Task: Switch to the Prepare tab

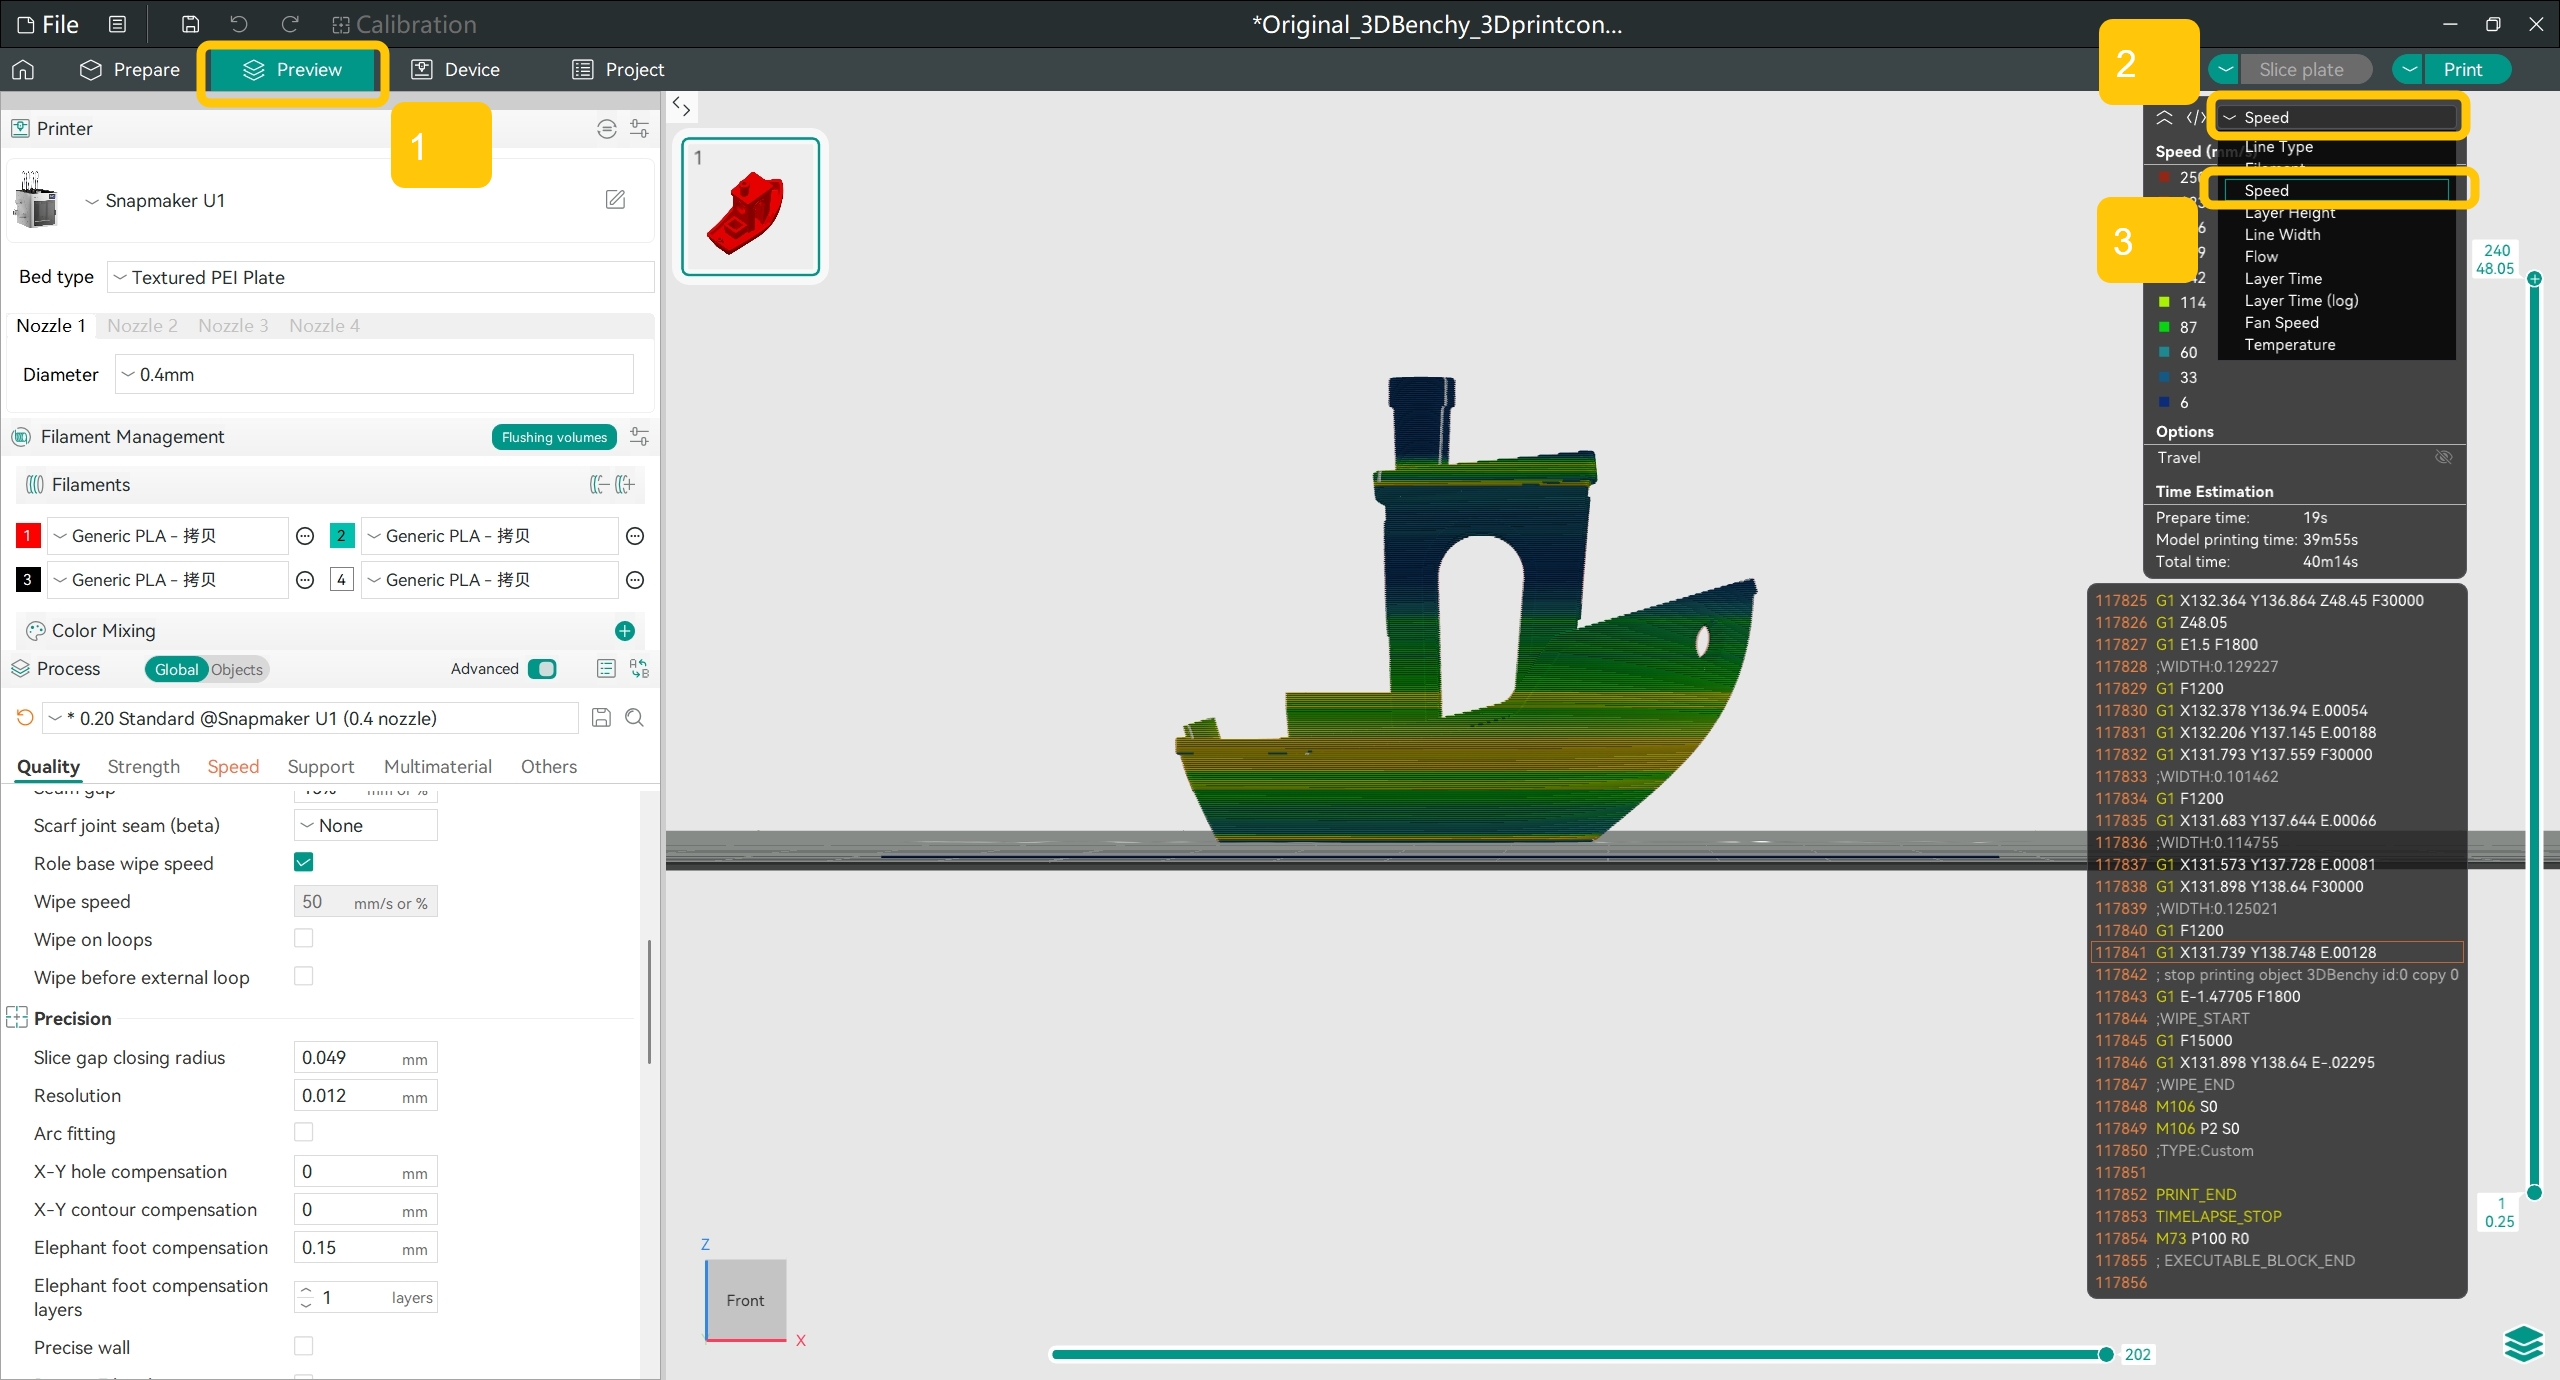Action: [x=130, y=69]
